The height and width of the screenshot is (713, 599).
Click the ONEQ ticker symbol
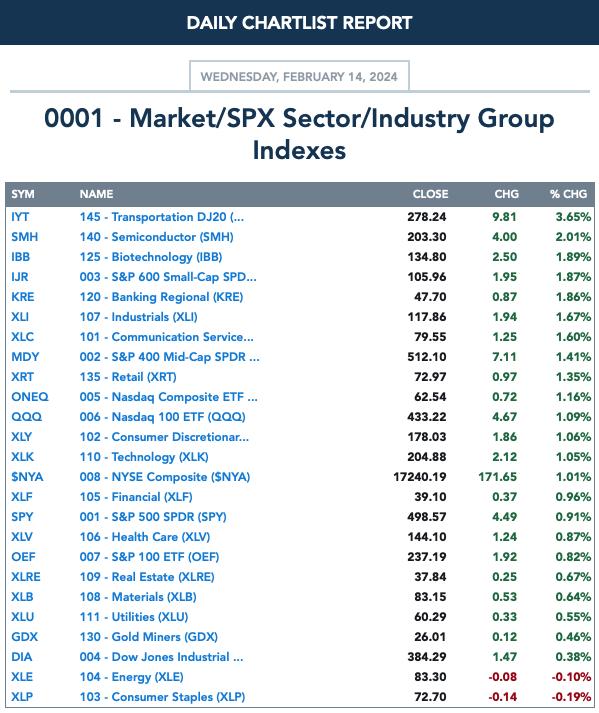click(30, 397)
